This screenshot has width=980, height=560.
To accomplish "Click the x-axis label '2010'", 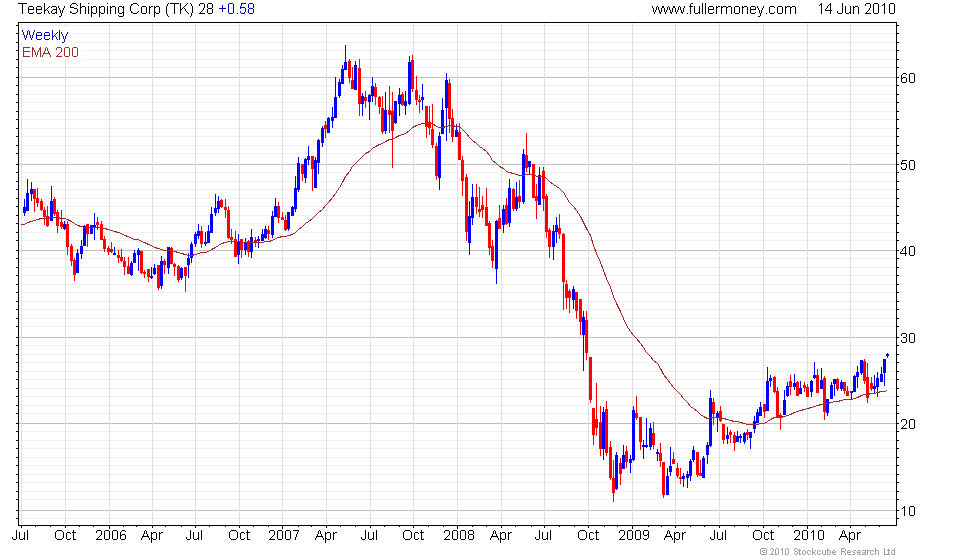I will point(809,536).
